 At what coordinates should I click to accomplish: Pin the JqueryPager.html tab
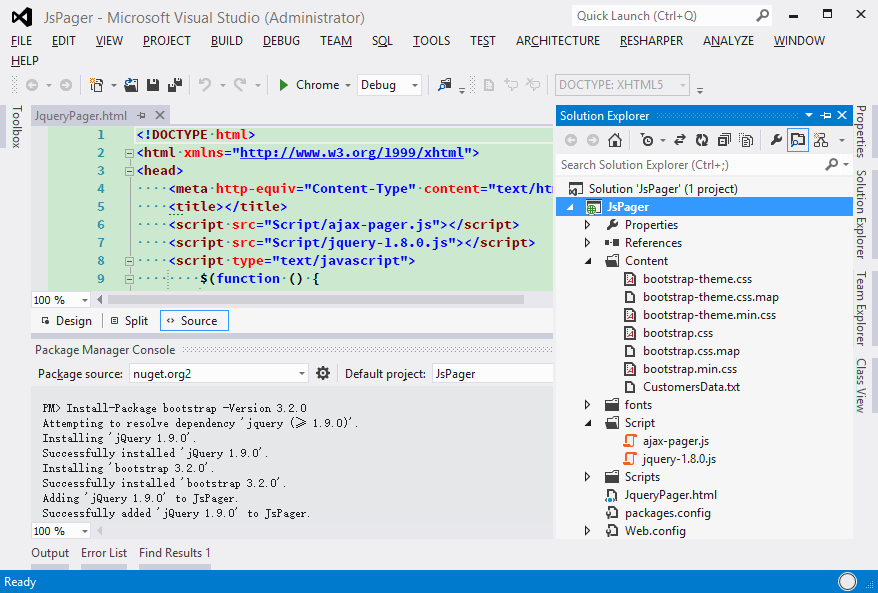(141, 116)
